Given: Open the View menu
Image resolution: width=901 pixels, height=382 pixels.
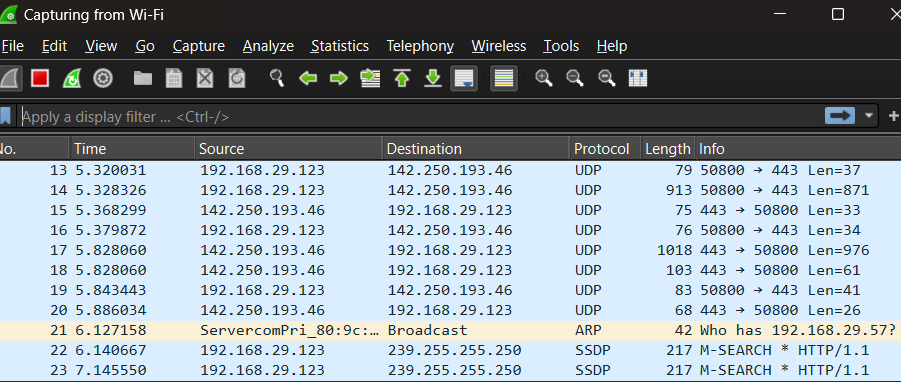Looking at the screenshot, I should tap(101, 46).
